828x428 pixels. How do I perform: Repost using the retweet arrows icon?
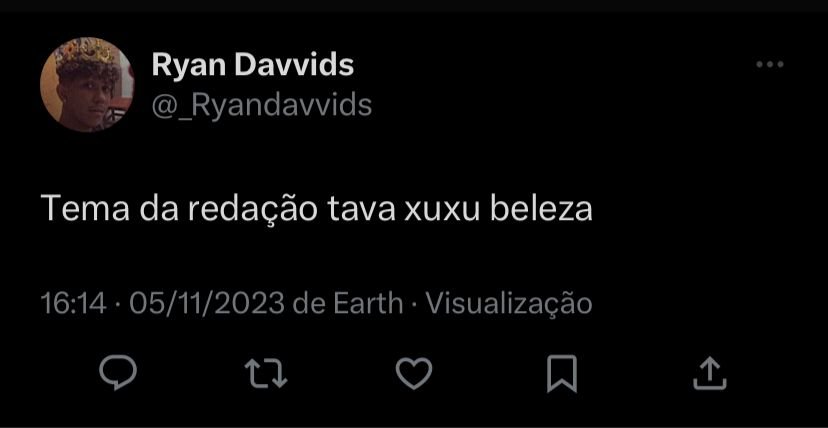pyautogui.click(x=266, y=373)
